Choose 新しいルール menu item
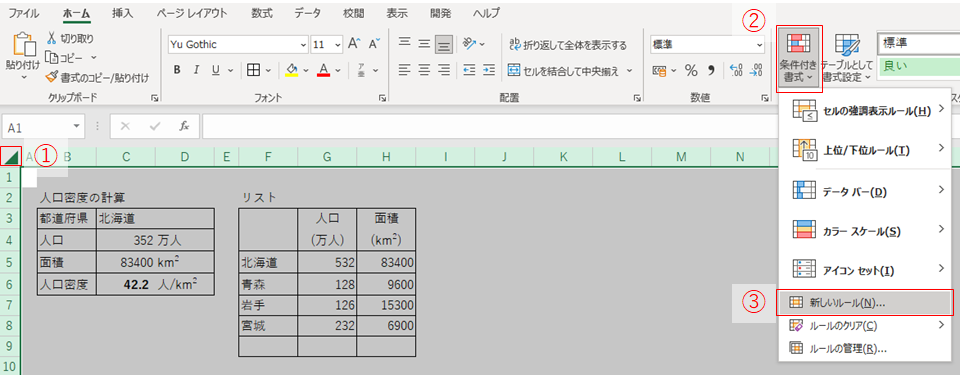 864,303
